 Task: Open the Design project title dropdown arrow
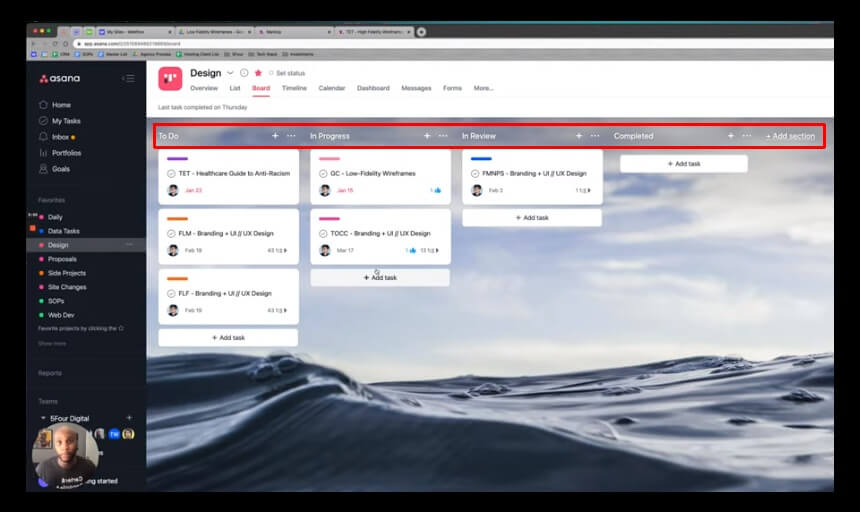230,73
